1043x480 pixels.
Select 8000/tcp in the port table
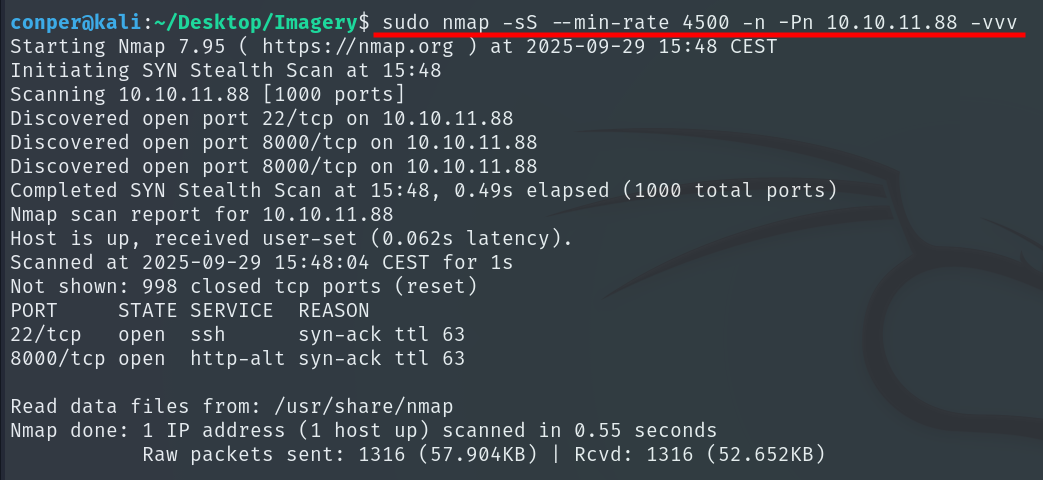coord(58,358)
